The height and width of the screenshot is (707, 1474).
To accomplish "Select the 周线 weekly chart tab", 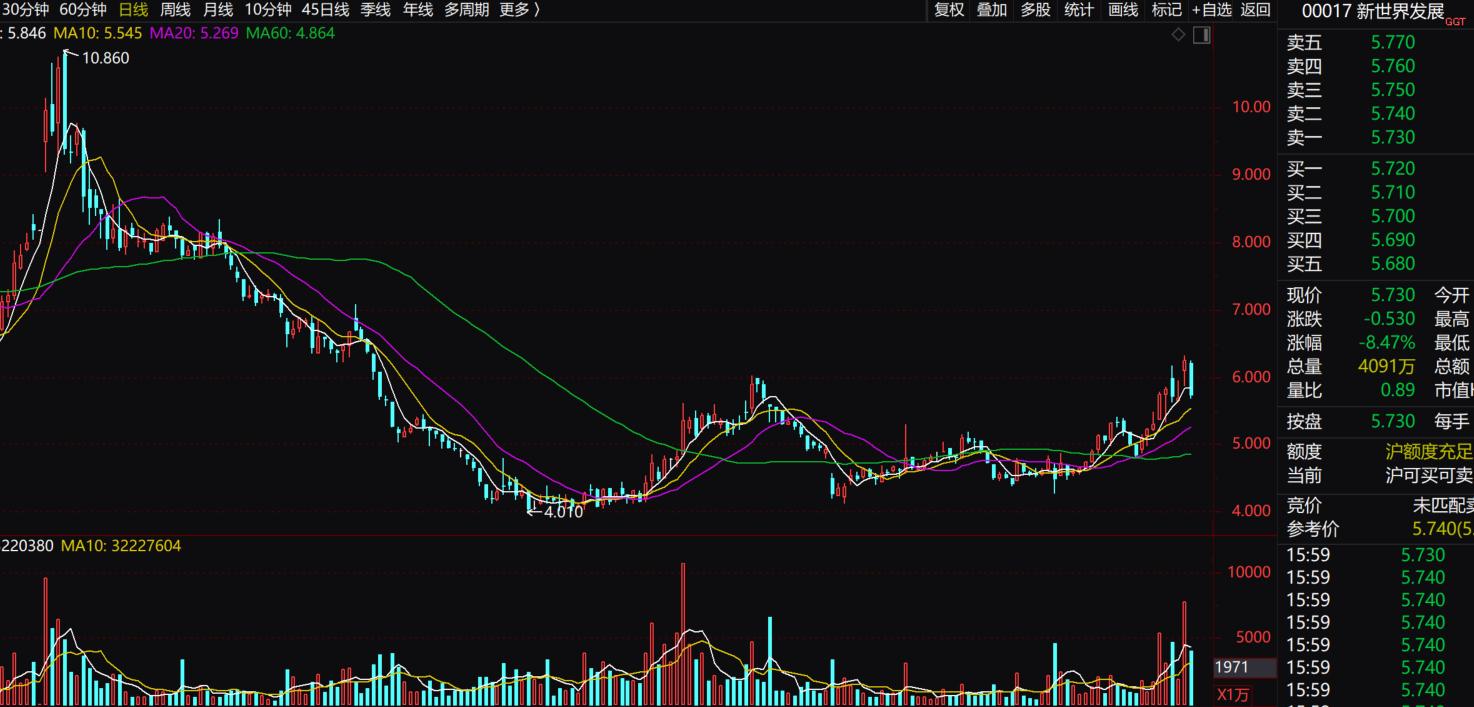I will (x=175, y=10).
